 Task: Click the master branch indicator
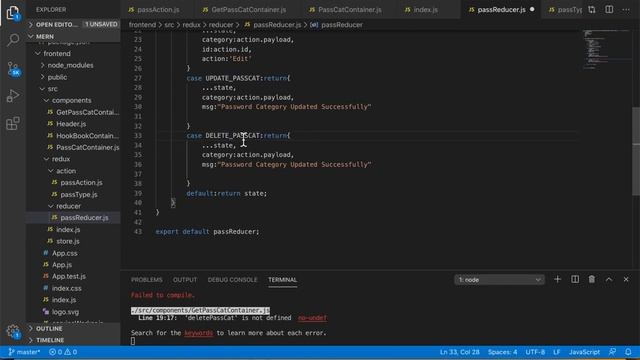(x=24, y=352)
